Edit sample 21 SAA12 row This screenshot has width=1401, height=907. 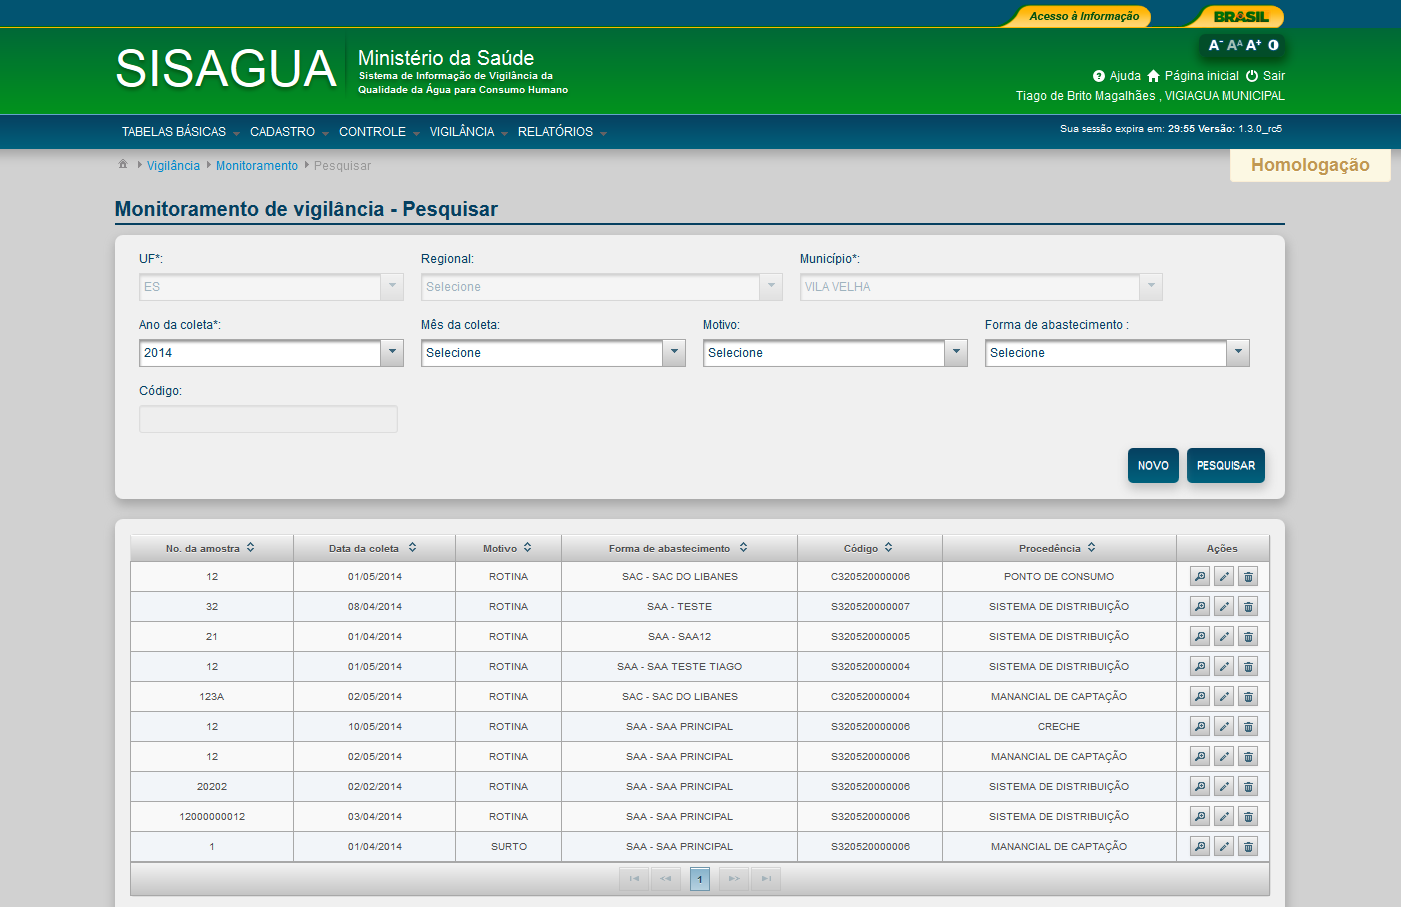pyautogui.click(x=1224, y=637)
